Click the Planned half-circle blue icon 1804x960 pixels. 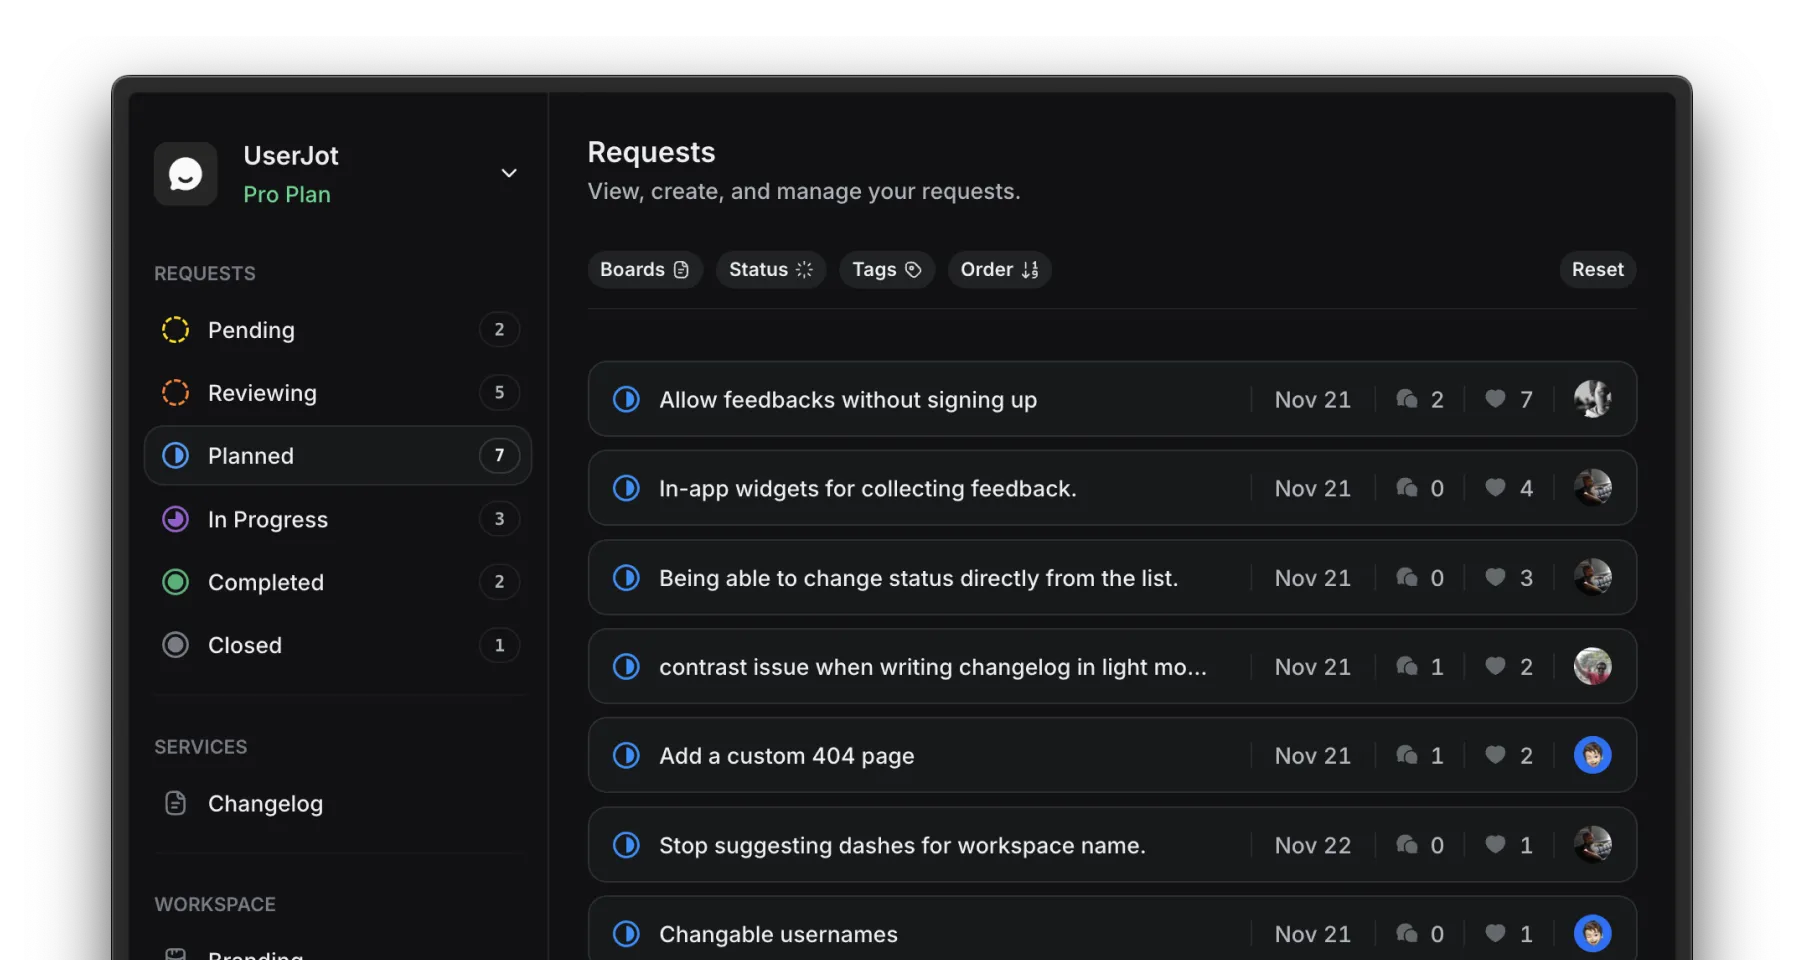coord(176,456)
